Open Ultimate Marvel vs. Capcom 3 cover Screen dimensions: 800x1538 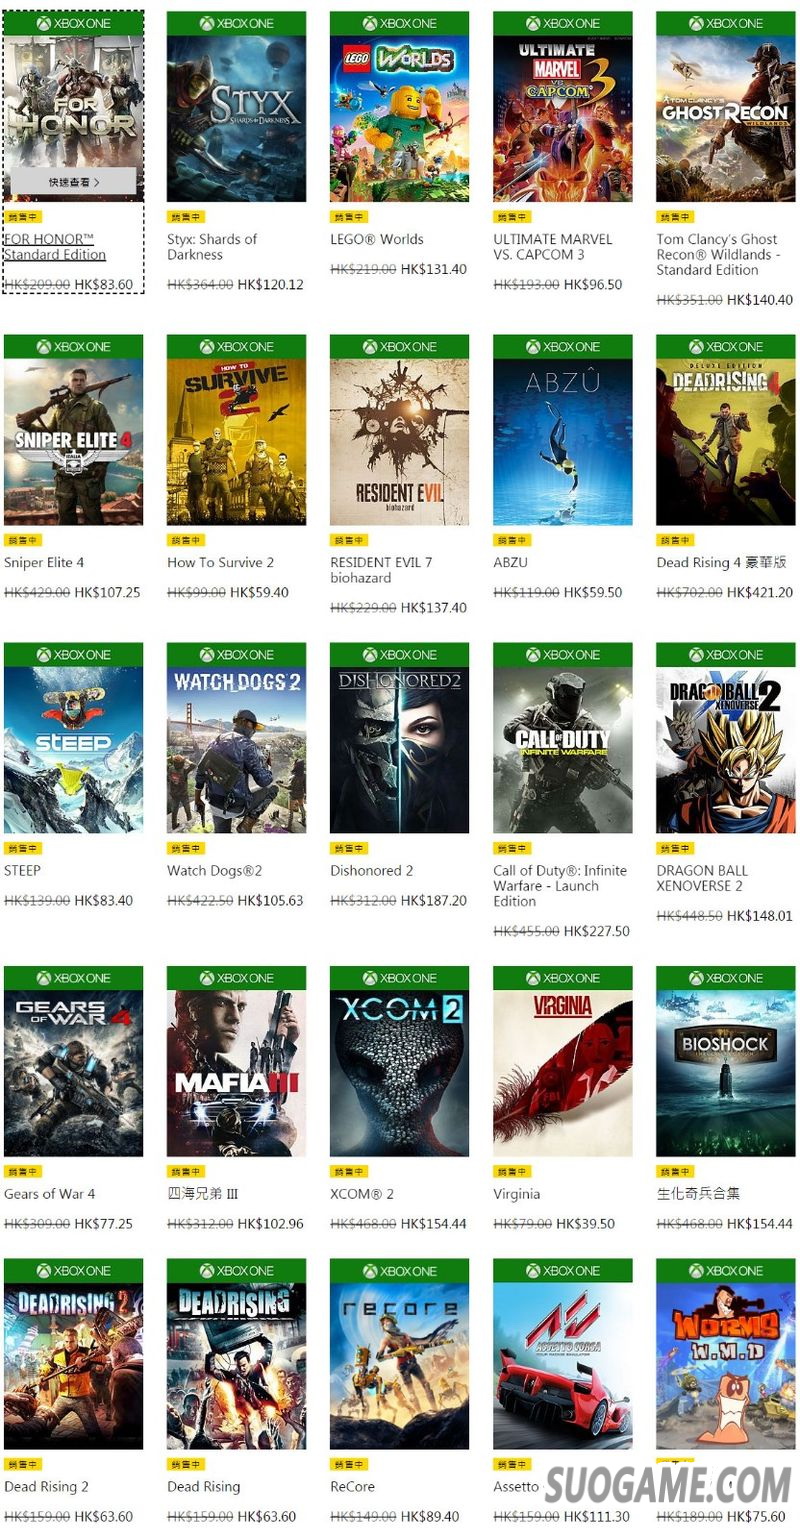562,119
